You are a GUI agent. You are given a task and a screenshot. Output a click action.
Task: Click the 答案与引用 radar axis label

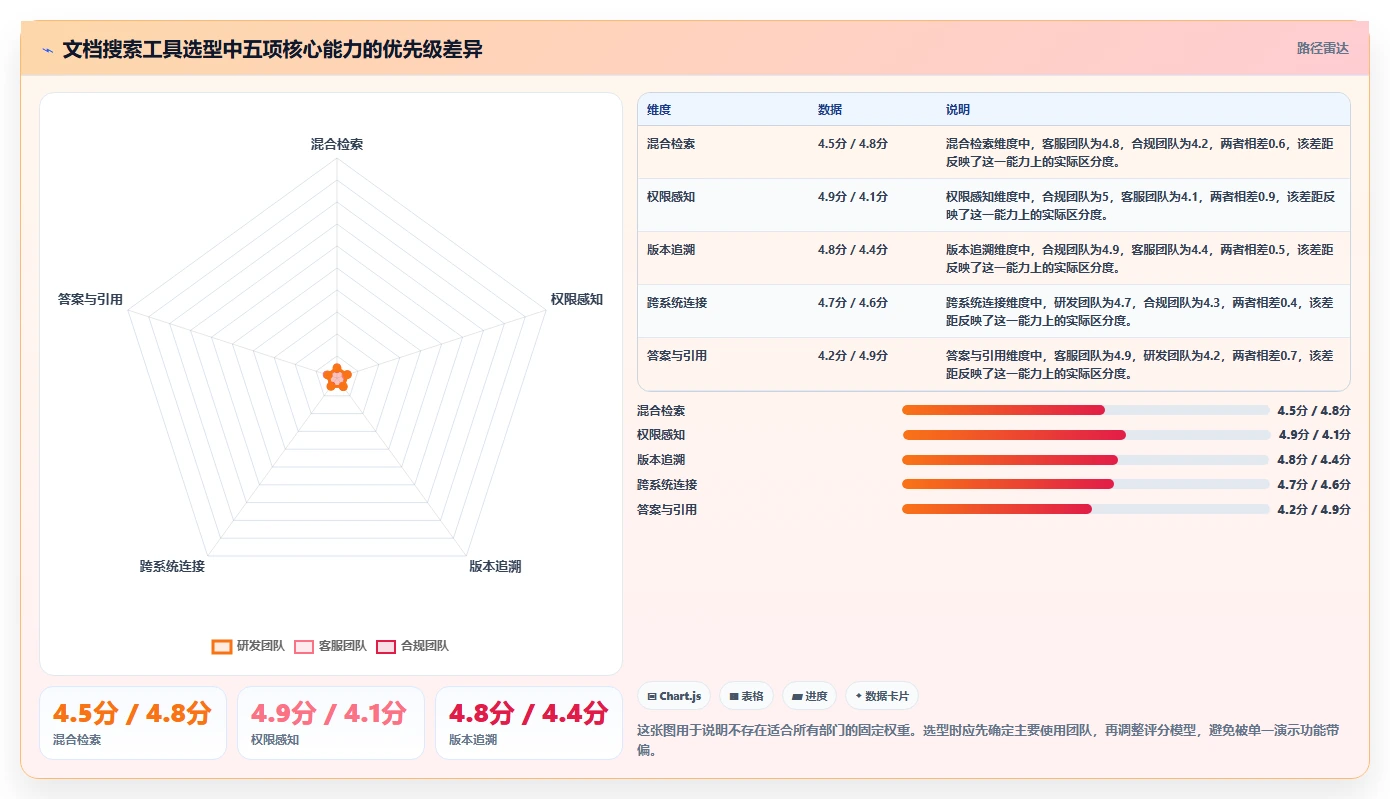coord(90,299)
